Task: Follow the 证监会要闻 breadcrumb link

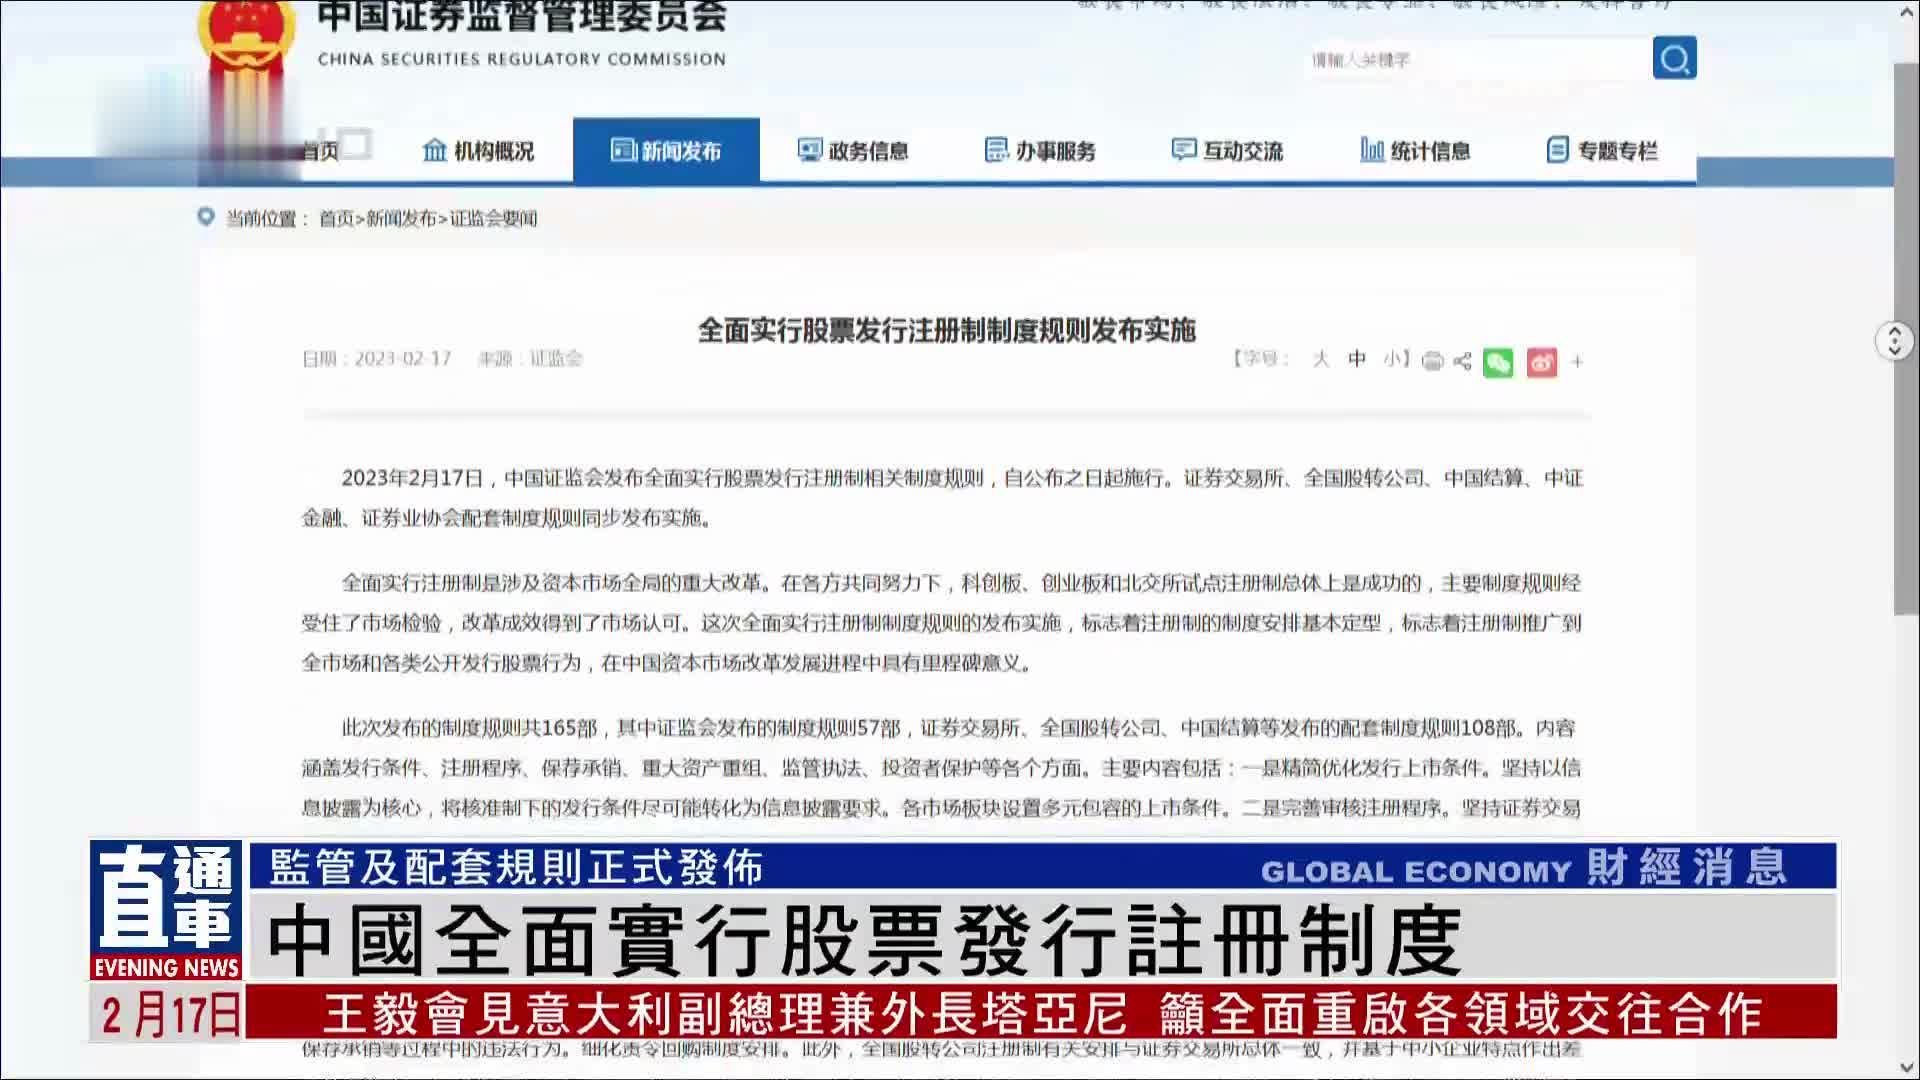Action: pyautogui.click(x=493, y=218)
